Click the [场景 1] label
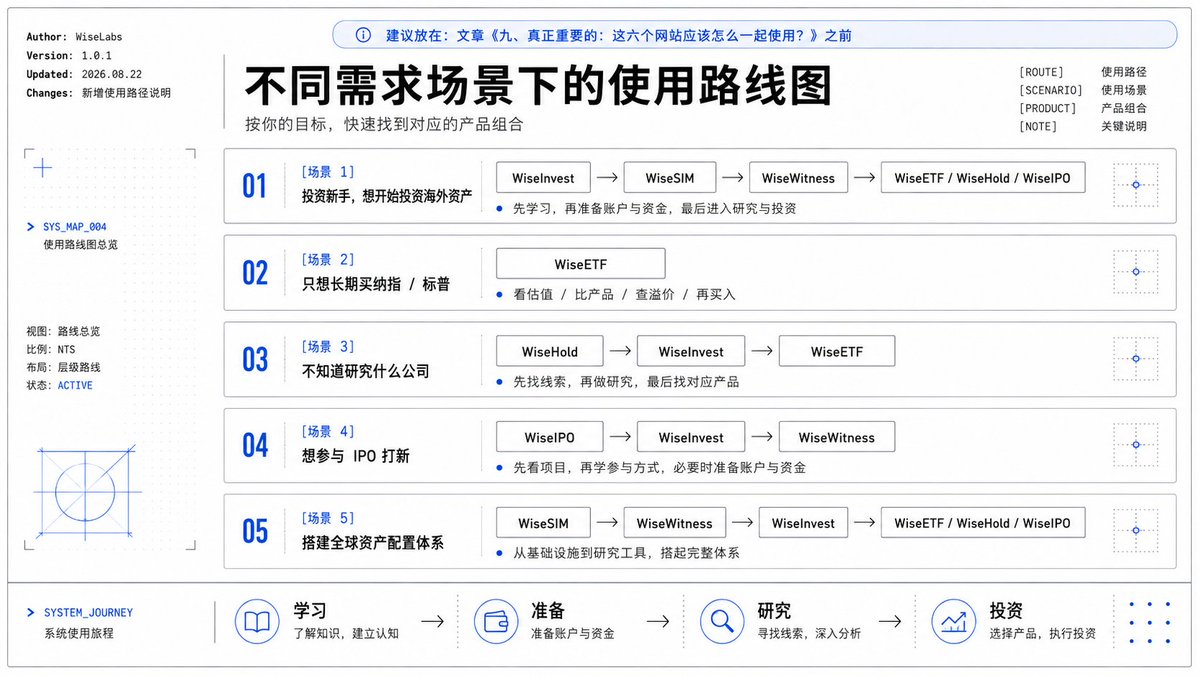Image resolution: width=1199 pixels, height=675 pixels. [327, 171]
